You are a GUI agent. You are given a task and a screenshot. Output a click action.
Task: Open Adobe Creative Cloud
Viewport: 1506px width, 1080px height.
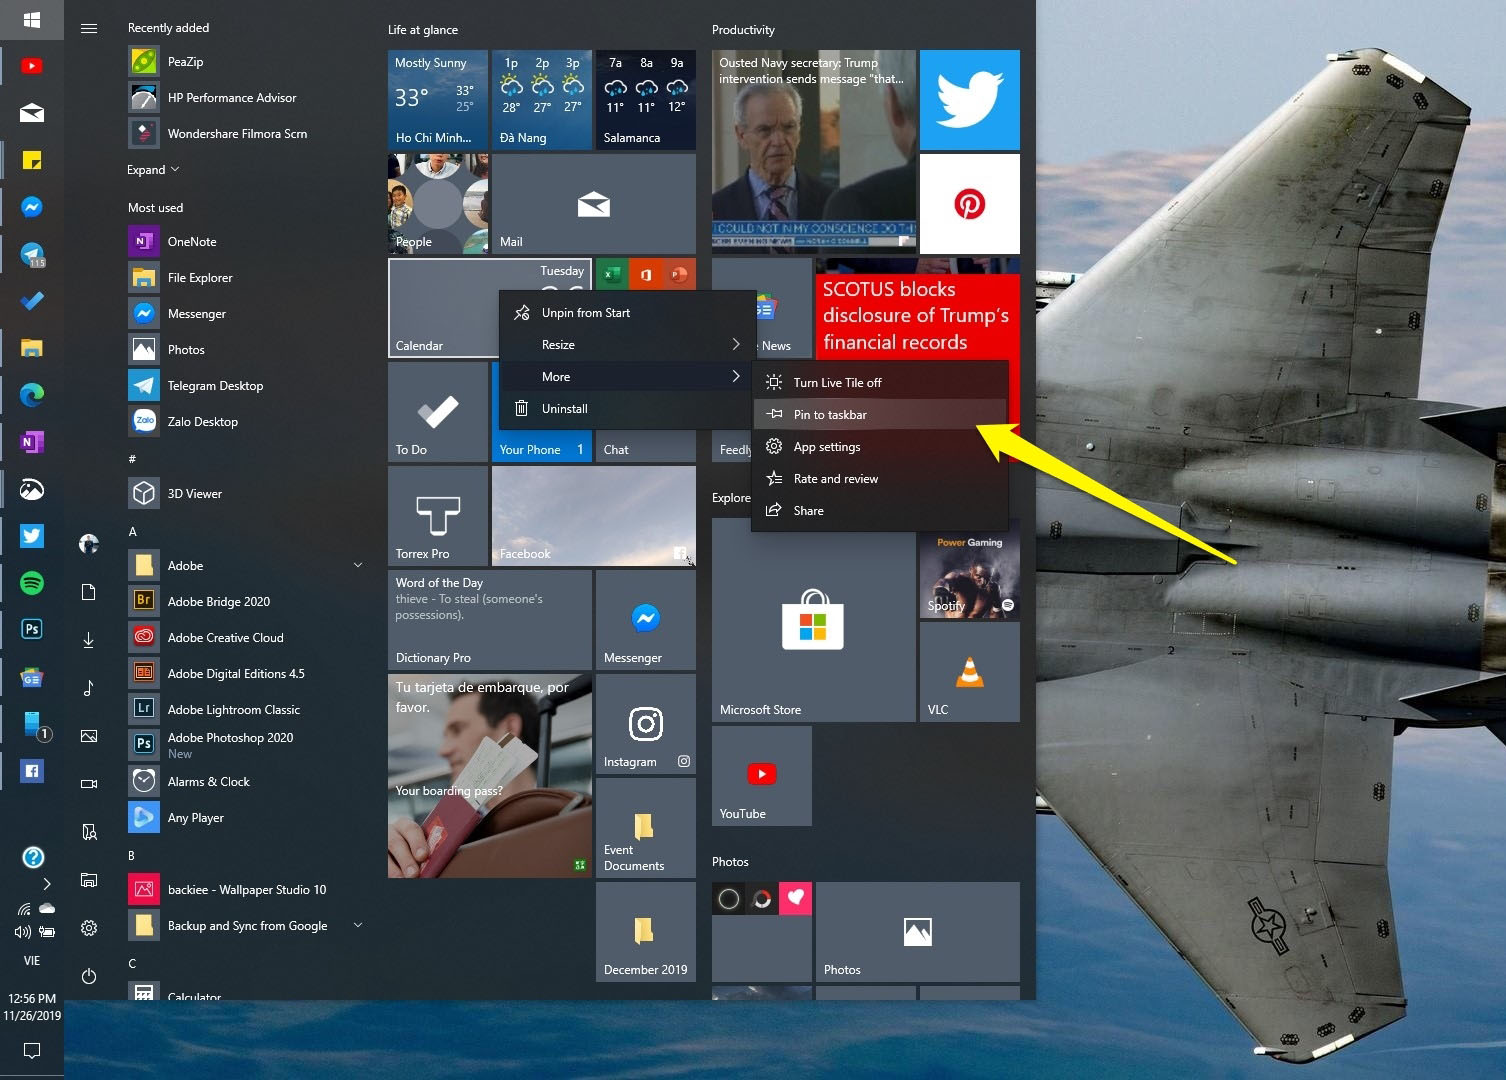pyautogui.click(x=246, y=638)
